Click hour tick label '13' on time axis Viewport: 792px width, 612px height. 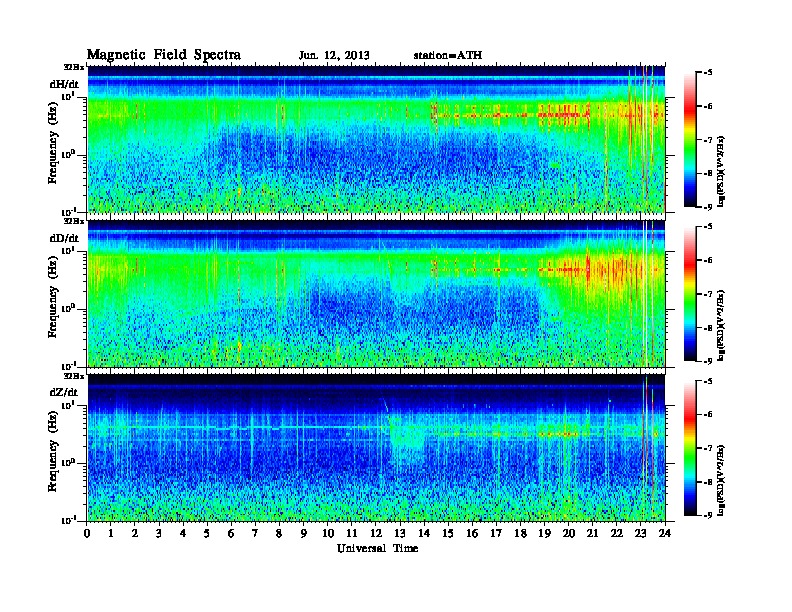(x=400, y=534)
